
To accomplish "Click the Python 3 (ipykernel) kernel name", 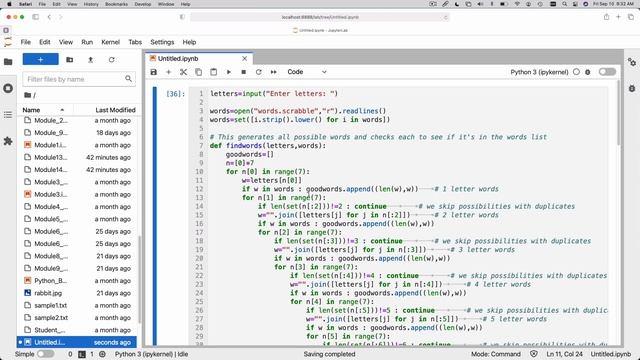I will [539, 72].
